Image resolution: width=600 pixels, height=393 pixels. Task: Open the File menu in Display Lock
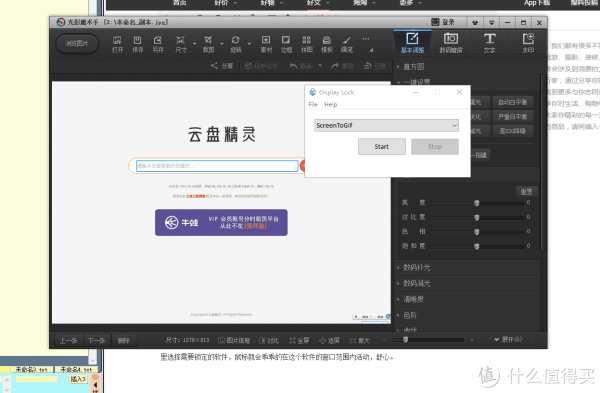click(x=313, y=104)
